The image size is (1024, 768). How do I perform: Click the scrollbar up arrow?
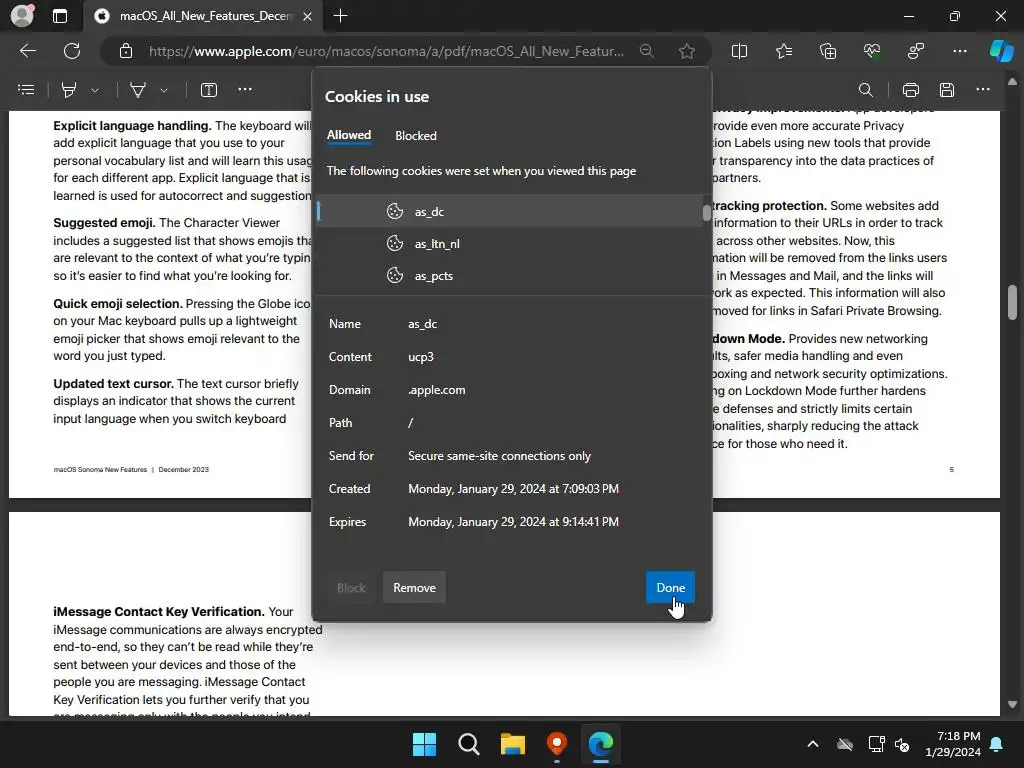point(1012,82)
